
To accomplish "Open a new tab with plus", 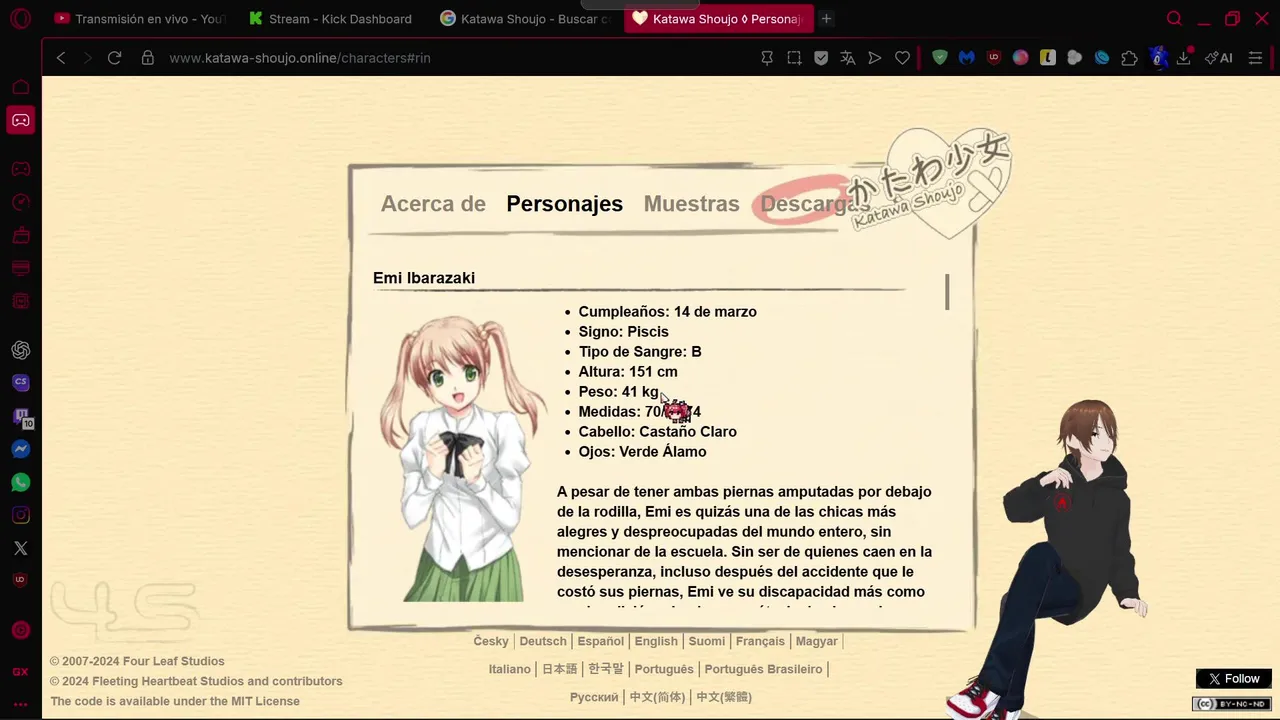I will pyautogui.click(x=826, y=18).
